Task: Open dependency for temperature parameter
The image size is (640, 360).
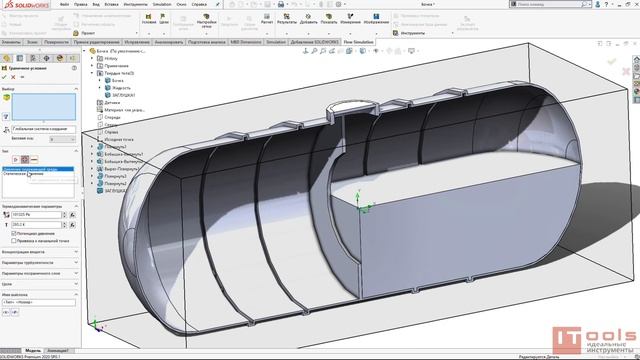Action: click(72, 225)
